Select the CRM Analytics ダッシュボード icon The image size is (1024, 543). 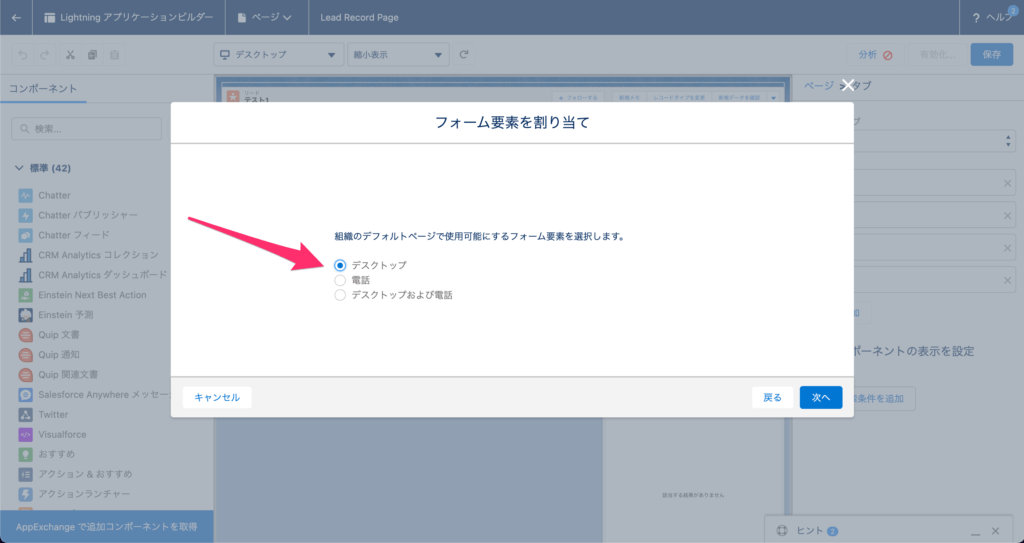coord(25,275)
